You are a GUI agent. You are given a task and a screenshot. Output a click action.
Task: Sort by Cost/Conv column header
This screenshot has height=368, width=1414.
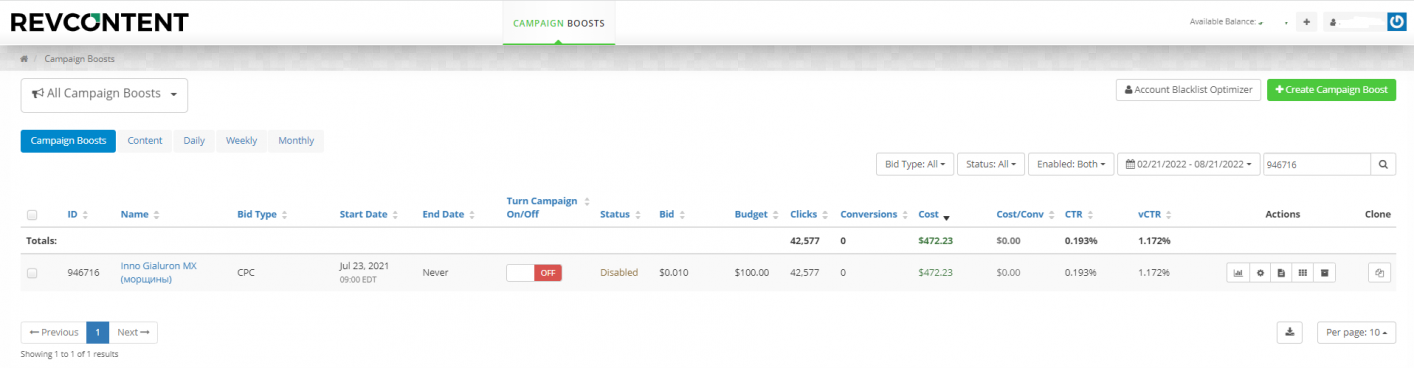1025,214
